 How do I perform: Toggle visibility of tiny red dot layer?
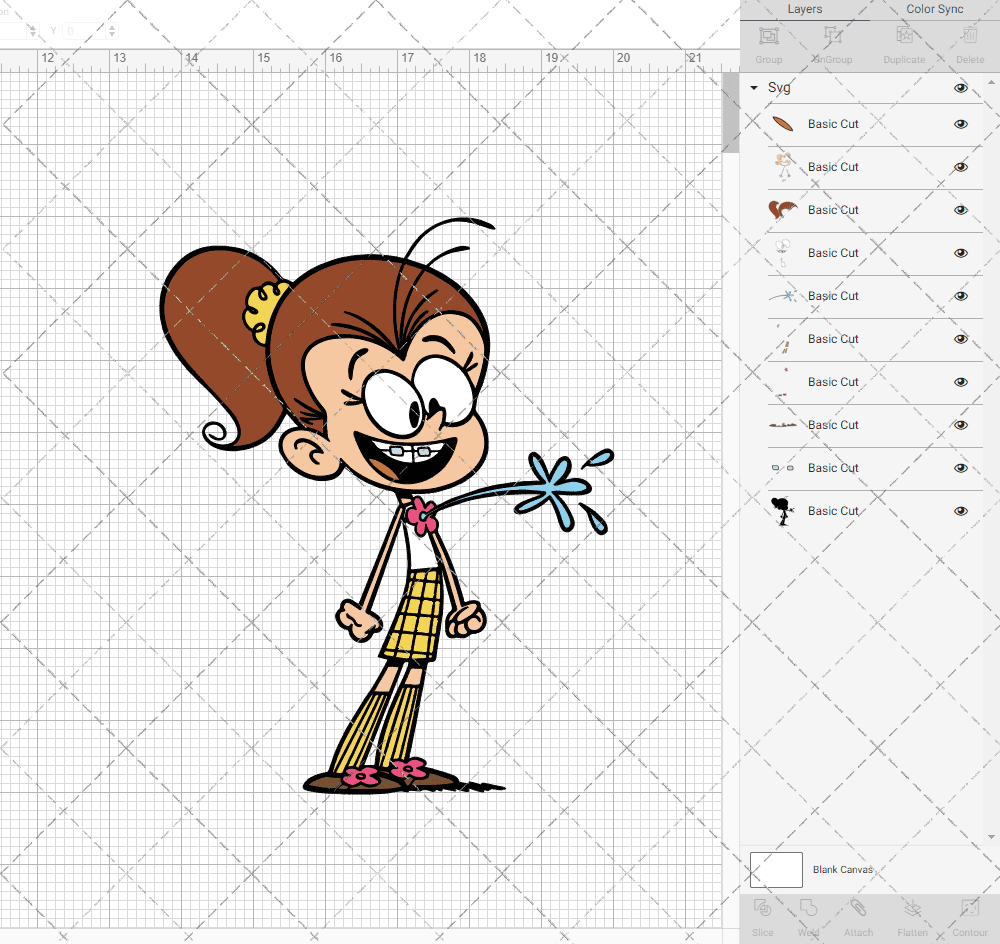(961, 382)
